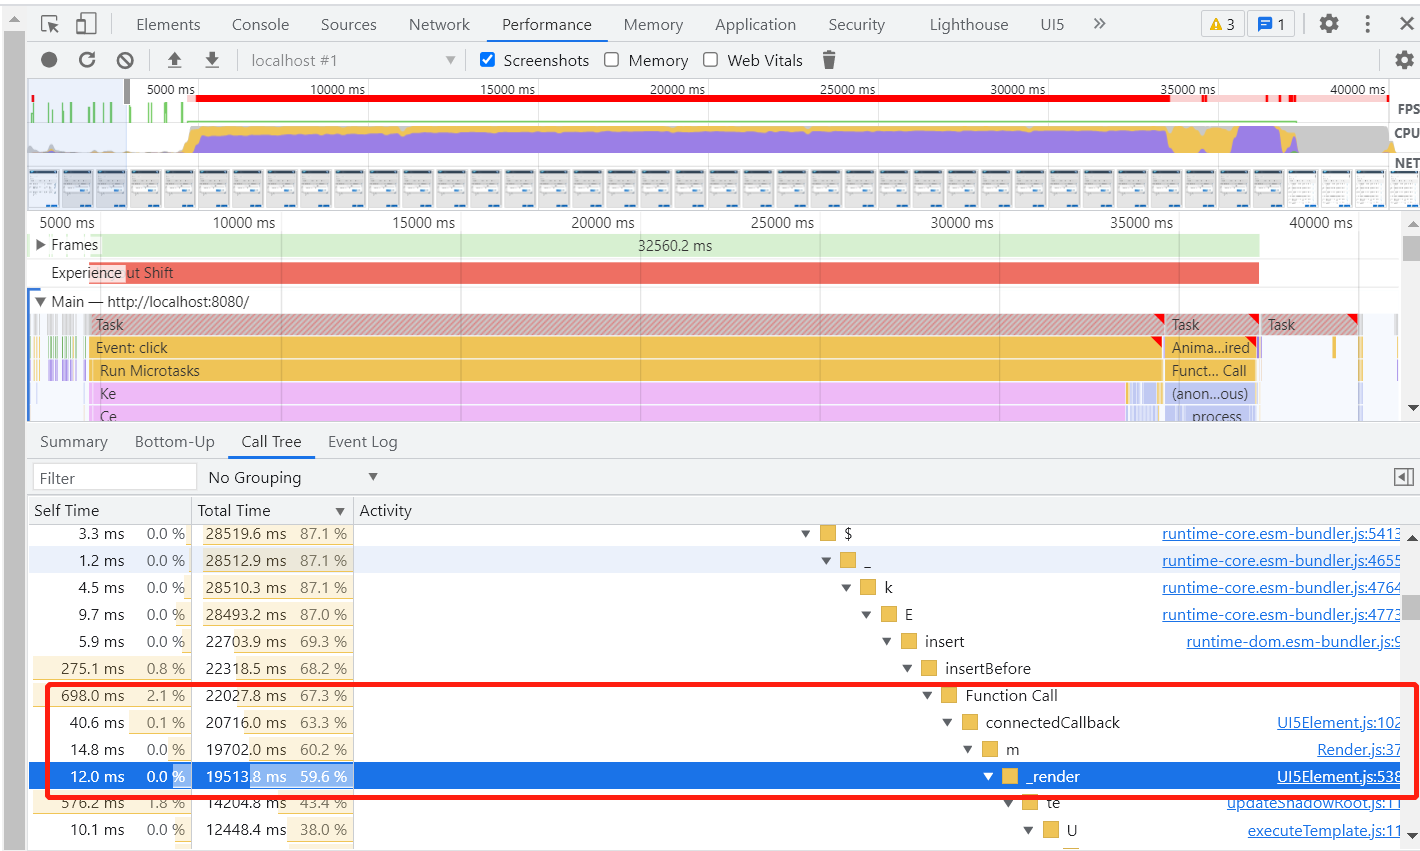Open the localhost #1 profile dropdown

350,59
